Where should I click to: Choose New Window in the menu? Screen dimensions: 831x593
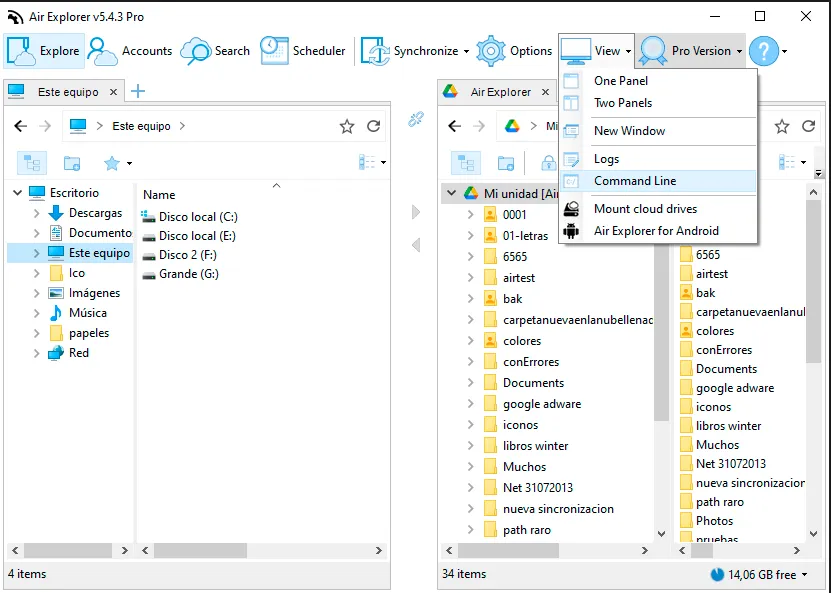click(x=658, y=131)
